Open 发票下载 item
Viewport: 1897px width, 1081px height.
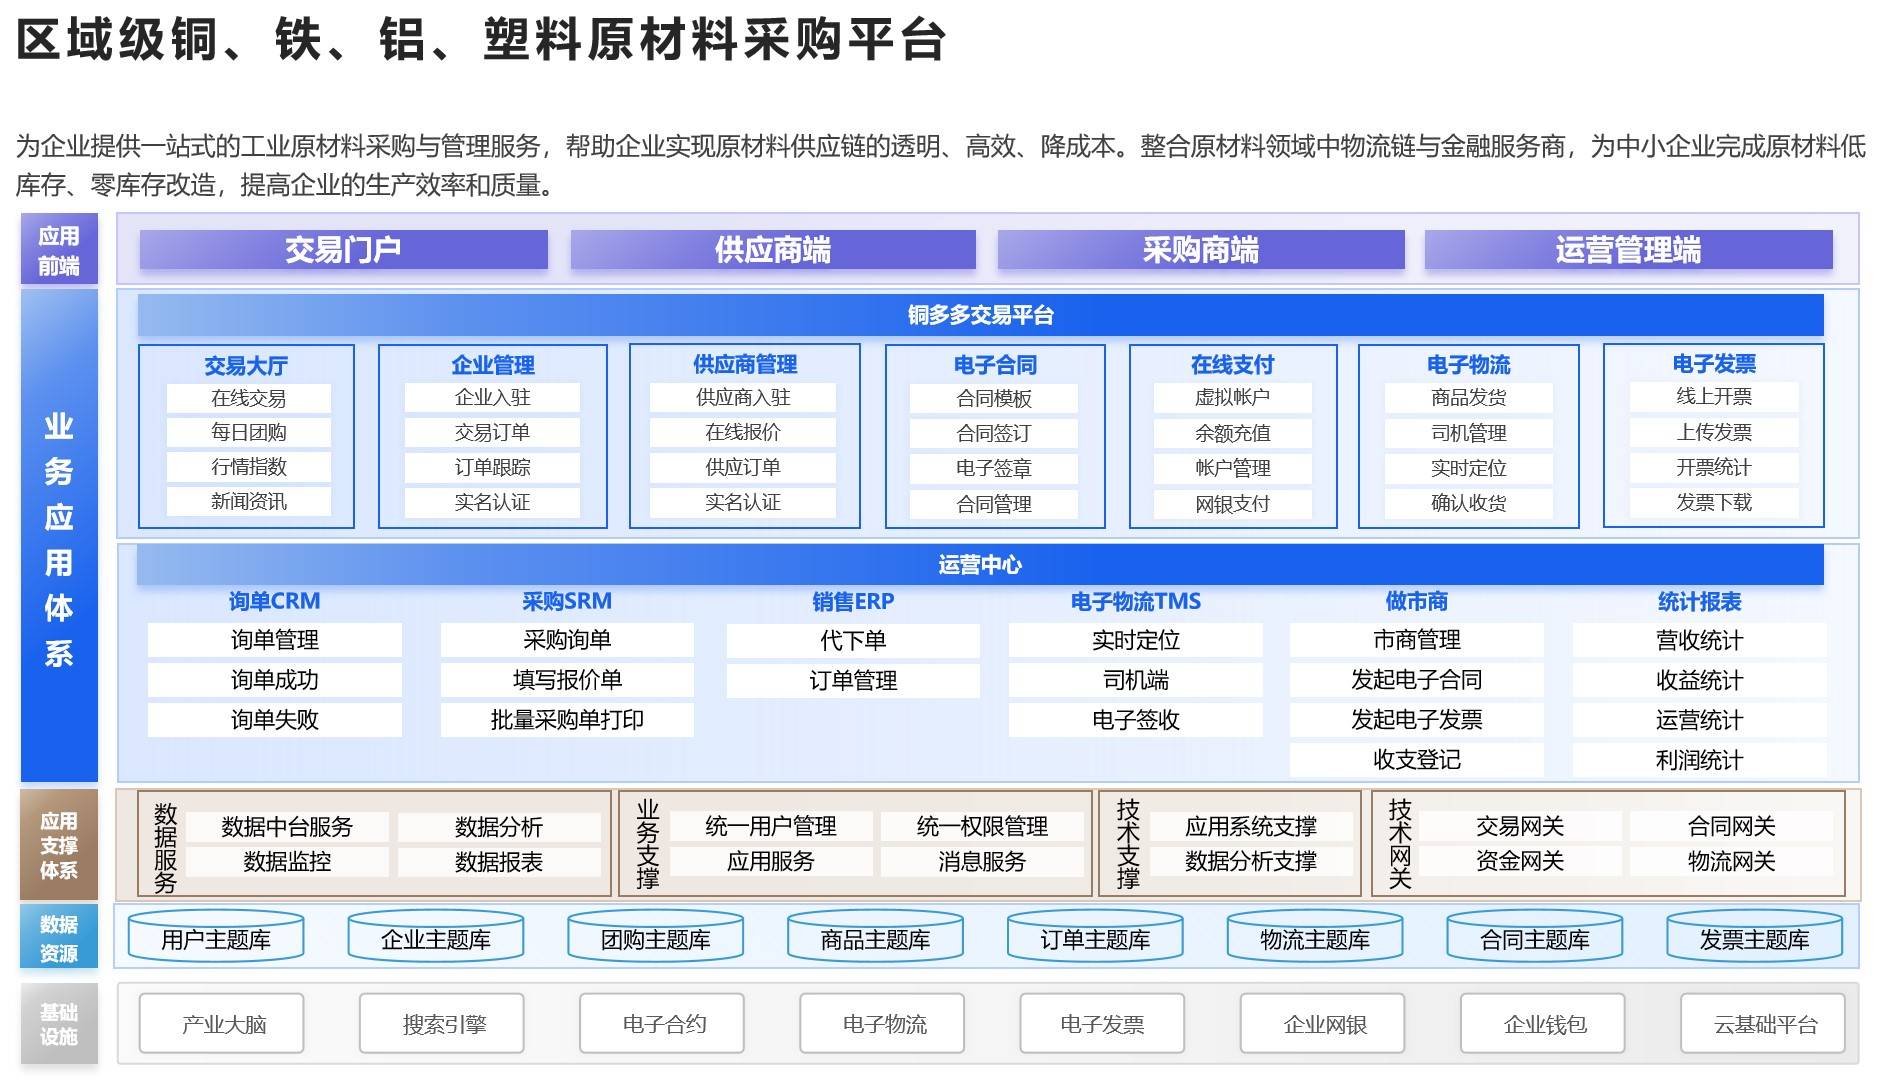click(x=1714, y=502)
